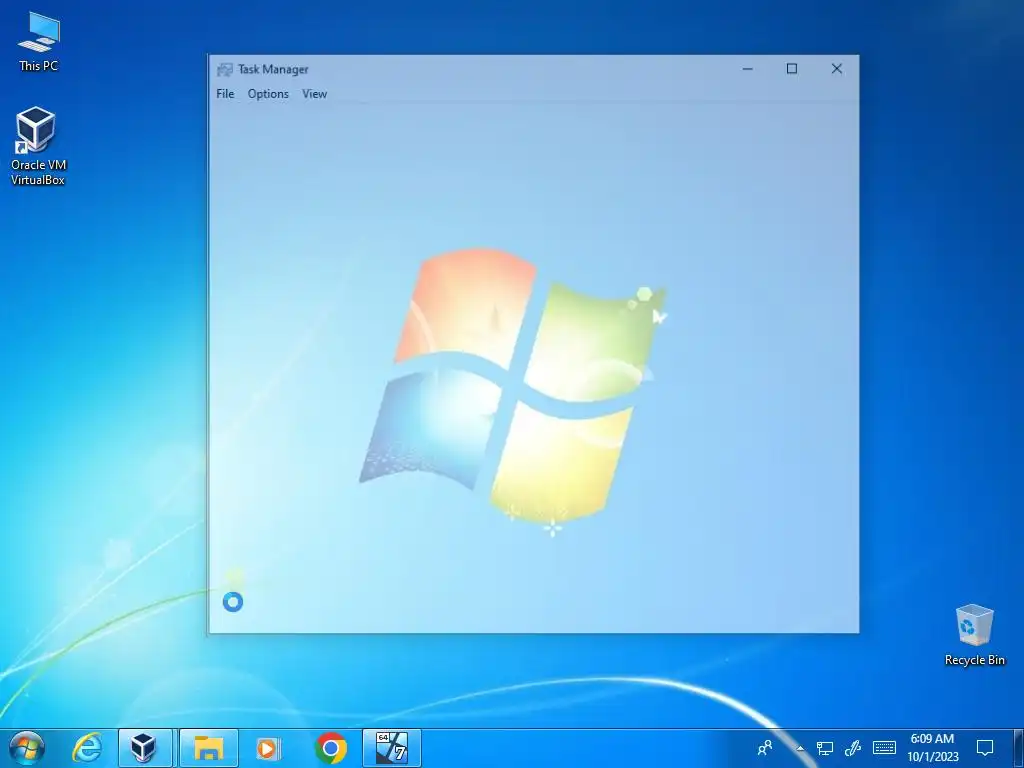The height and width of the screenshot is (768, 1024).
Task: Open the Options menu in Task Manager
Action: [x=268, y=94]
